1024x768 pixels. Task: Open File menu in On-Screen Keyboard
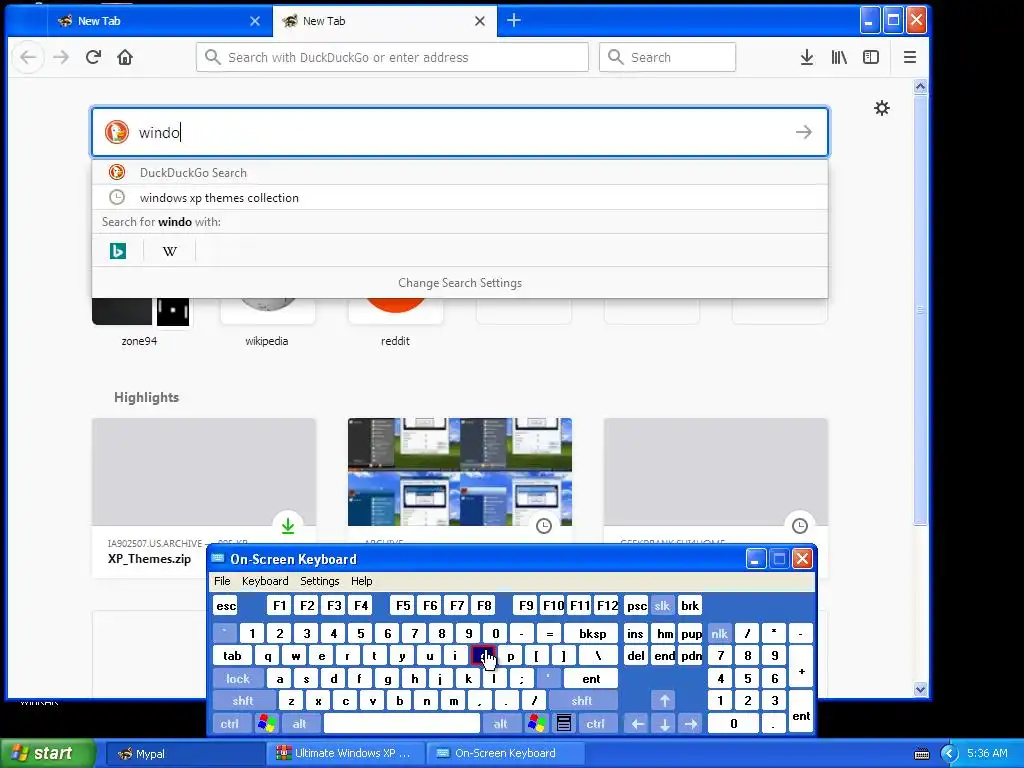point(222,581)
